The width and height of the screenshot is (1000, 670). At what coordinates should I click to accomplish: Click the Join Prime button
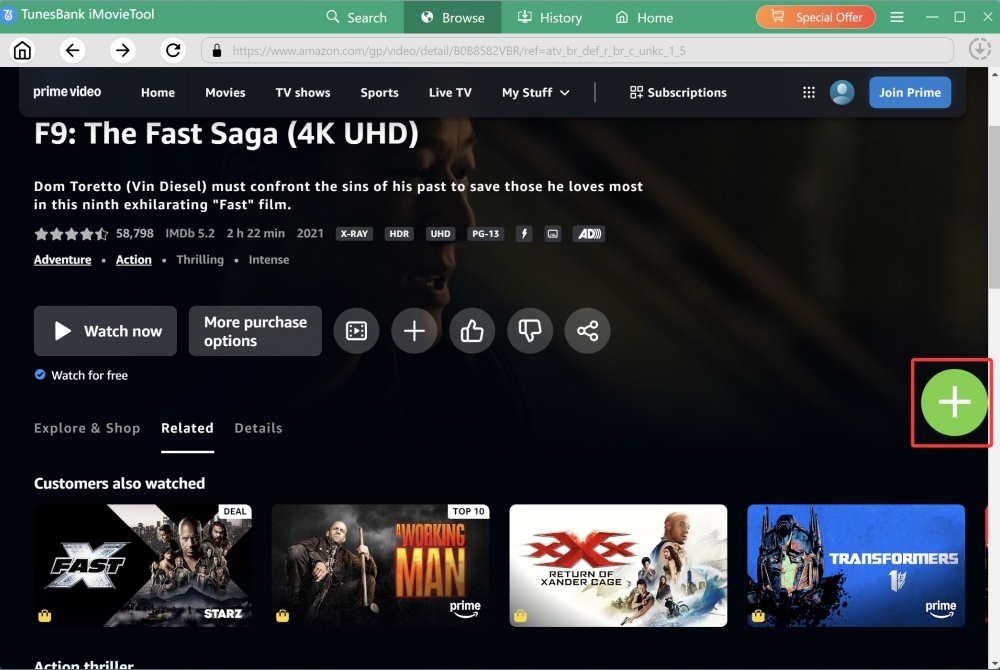(910, 92)
